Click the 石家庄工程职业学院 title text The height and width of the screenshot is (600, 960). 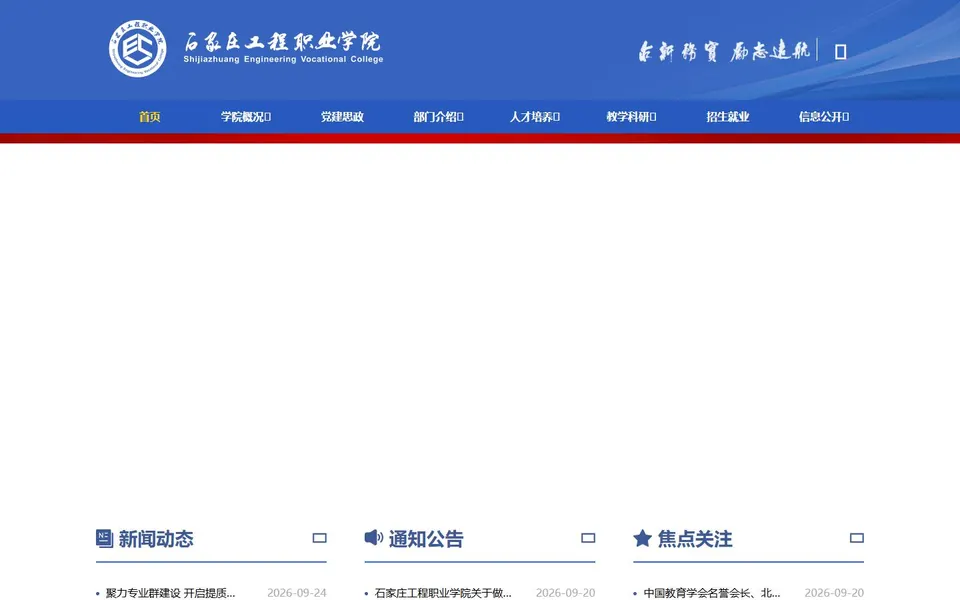tap(282, 41)
